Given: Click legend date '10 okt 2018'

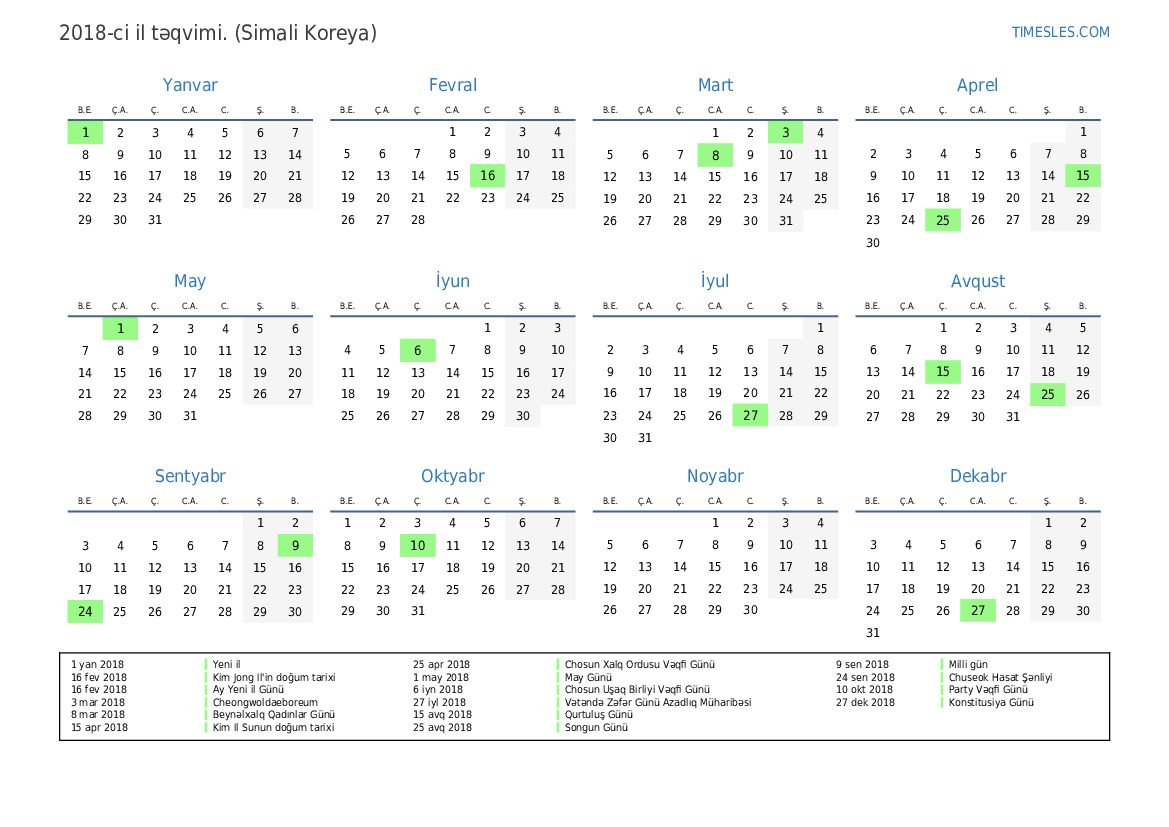Looking at the screenshot, I should pyautogui.click(x=864, y=690).
